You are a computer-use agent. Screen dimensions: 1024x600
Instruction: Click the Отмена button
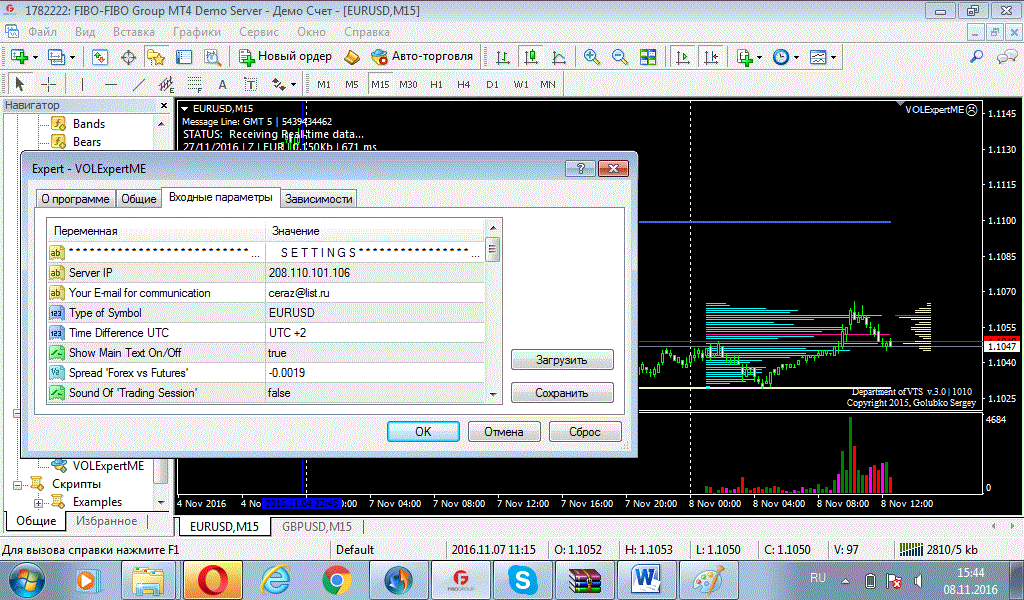click(x=504, y=432)
